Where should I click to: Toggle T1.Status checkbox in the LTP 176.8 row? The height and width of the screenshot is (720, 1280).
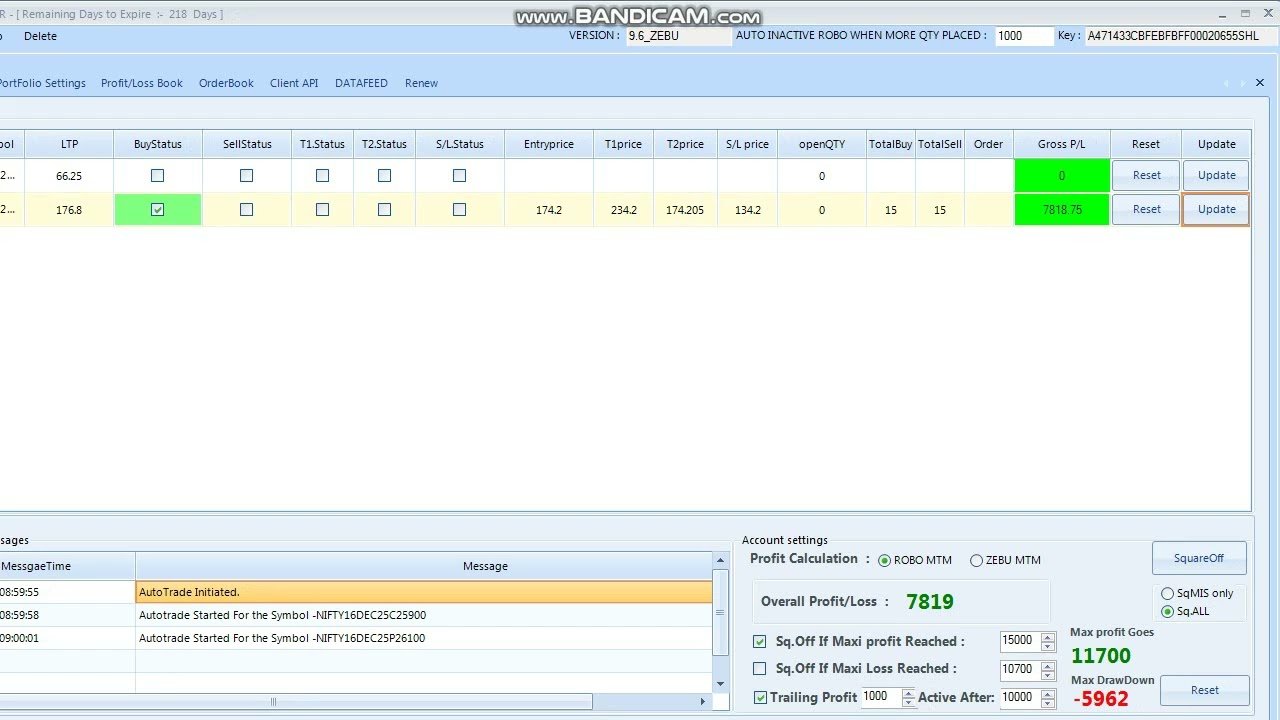322,210
